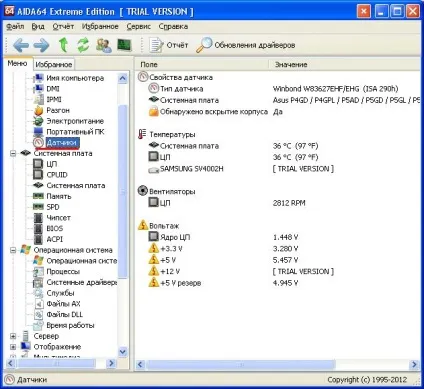Go back with the left arrow icon
424x389 pixels.
(x=21, y=45)
